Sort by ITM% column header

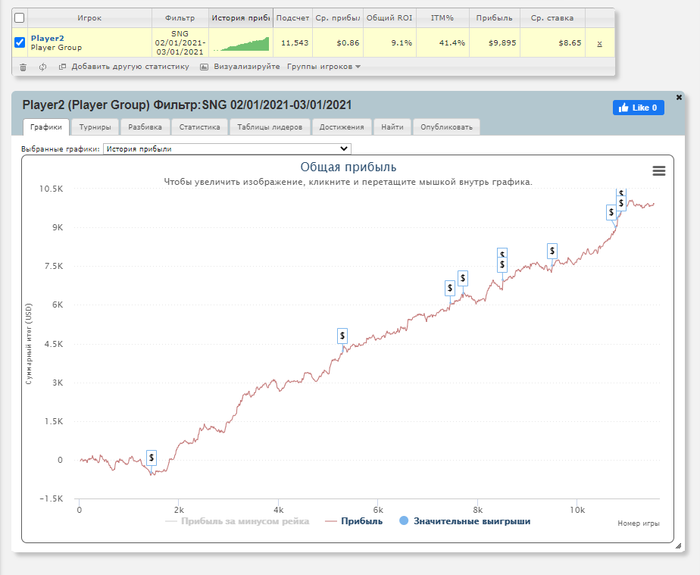click(442, 18)
